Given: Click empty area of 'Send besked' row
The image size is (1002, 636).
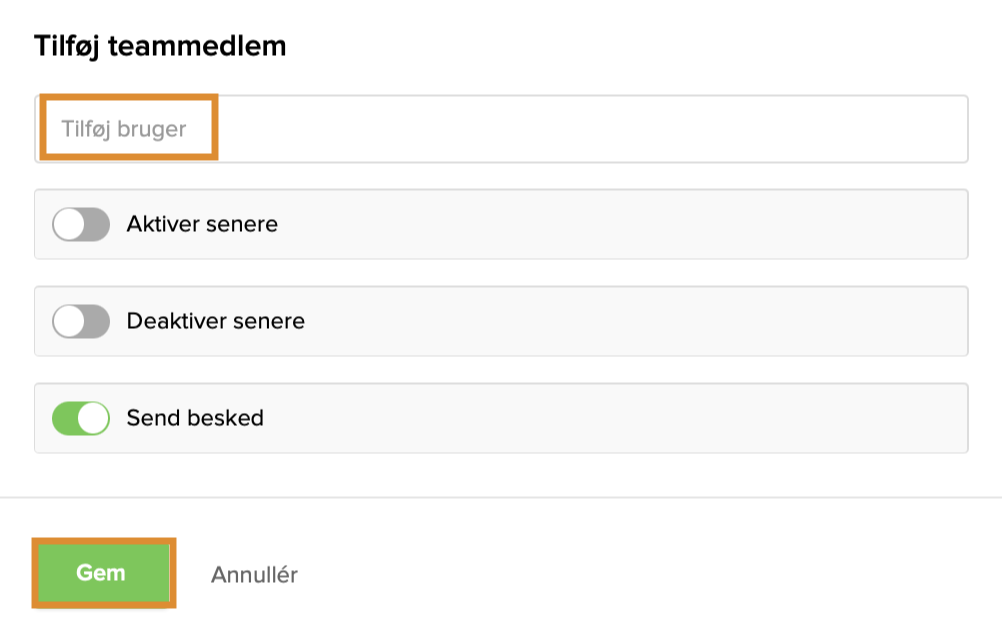Looking at the screenshot, I should pos(650,418).
